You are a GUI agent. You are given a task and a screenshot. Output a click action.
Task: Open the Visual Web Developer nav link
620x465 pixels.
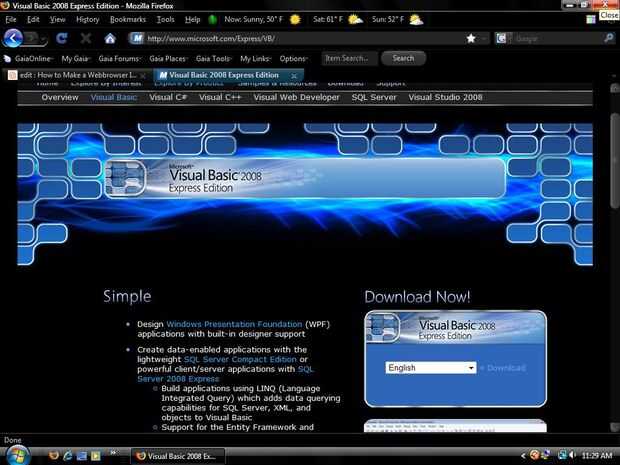(x=297, y=98)
